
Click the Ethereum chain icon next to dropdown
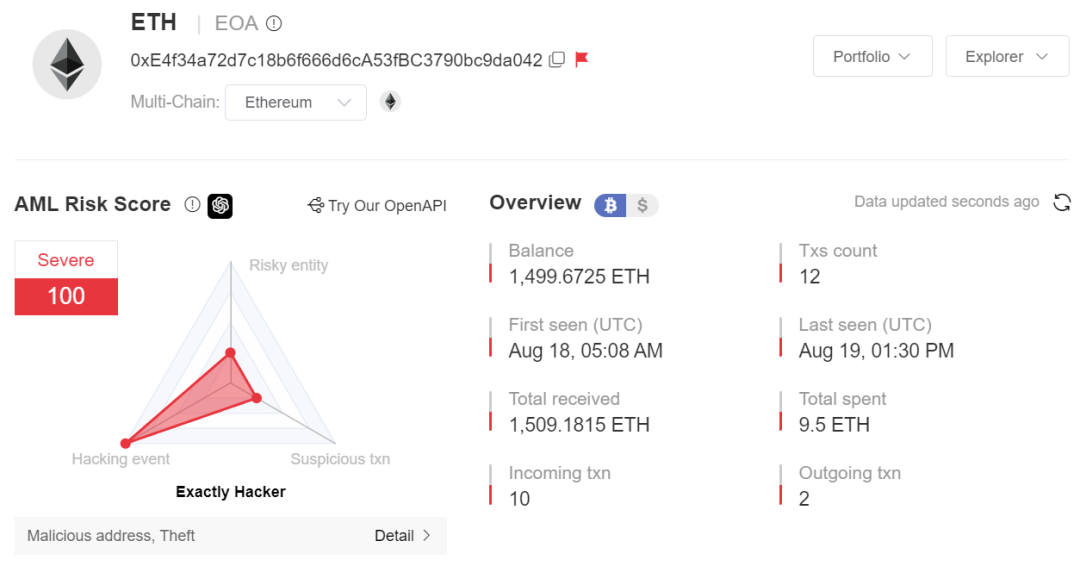coord(391,102)
